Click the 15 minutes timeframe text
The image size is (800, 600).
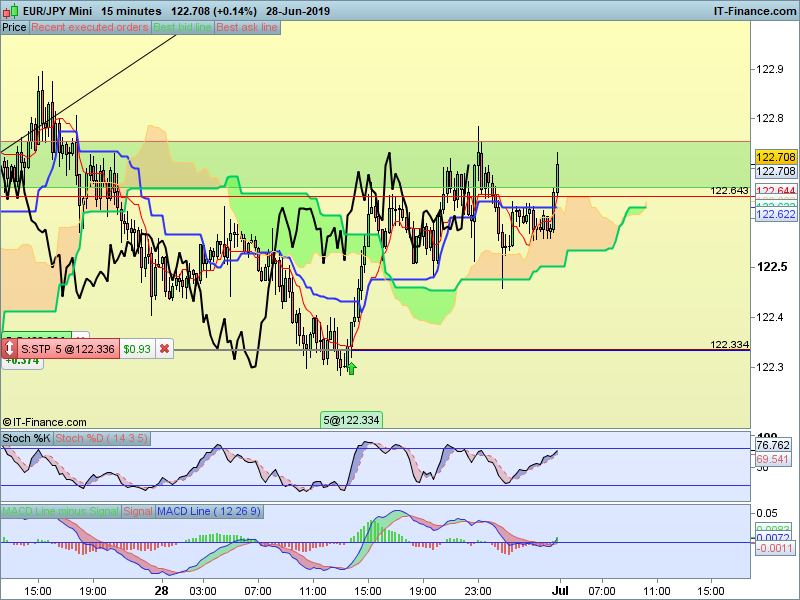pos(131,11)
